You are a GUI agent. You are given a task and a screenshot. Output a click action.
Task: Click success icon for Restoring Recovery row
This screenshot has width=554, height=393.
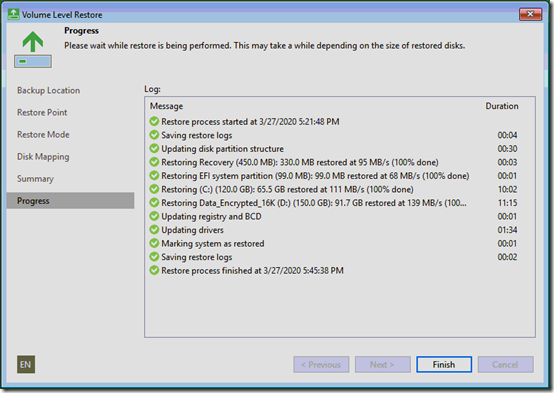click(154, 162)
